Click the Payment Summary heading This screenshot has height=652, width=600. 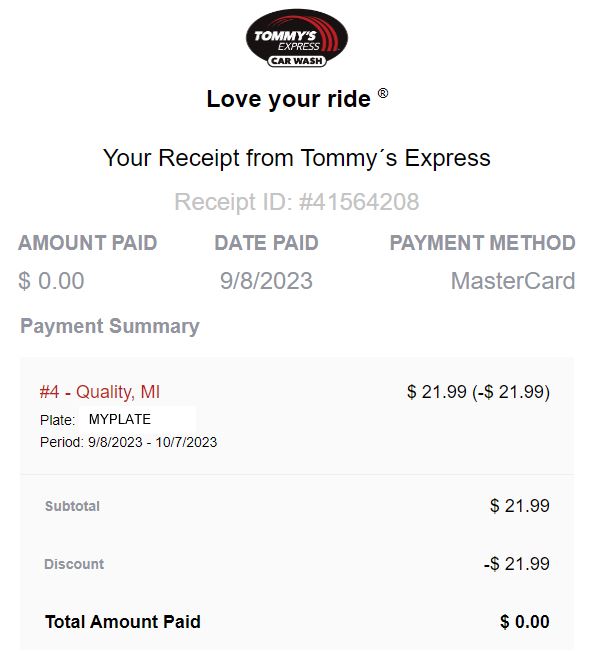110,326
